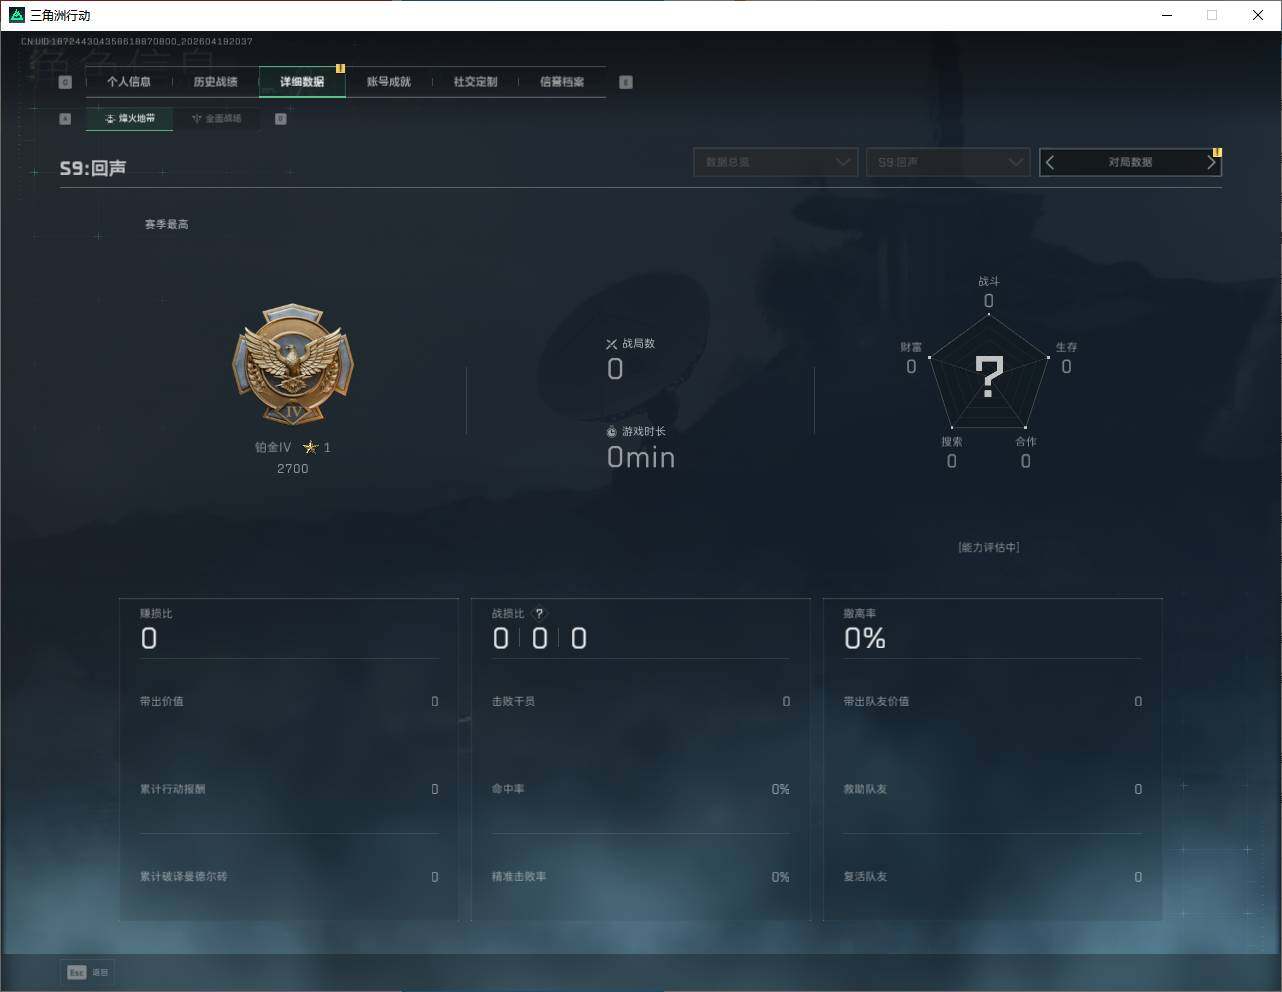1282x992 pixels.
Task: Click the D key next-mode icon
Action: 281,119
